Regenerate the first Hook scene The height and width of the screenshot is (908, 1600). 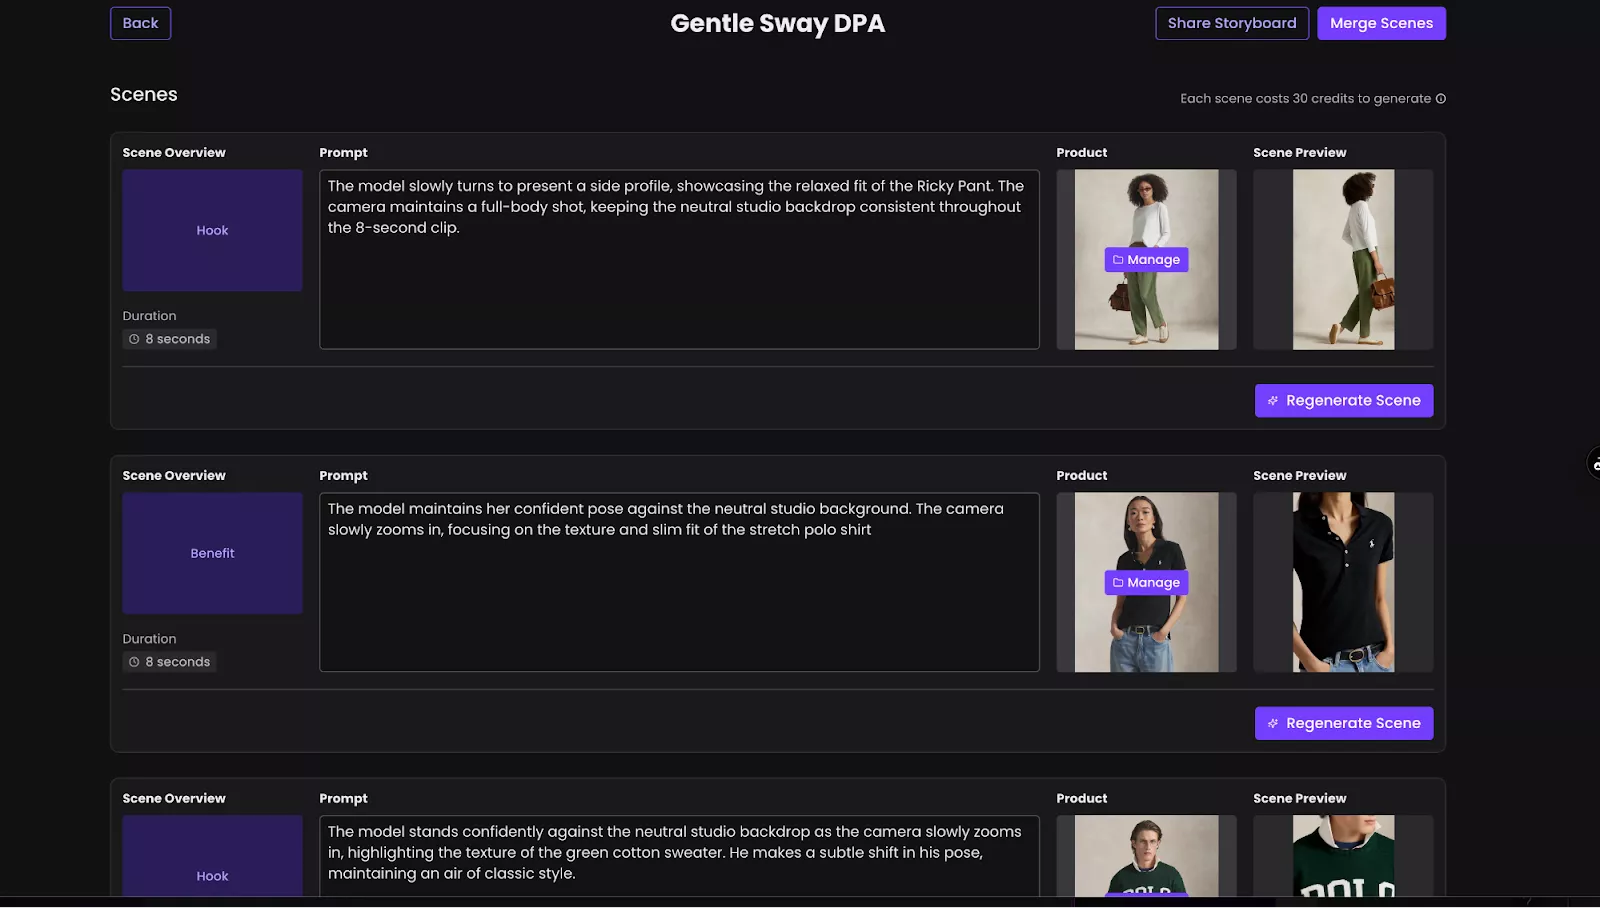coord(1343,401)
